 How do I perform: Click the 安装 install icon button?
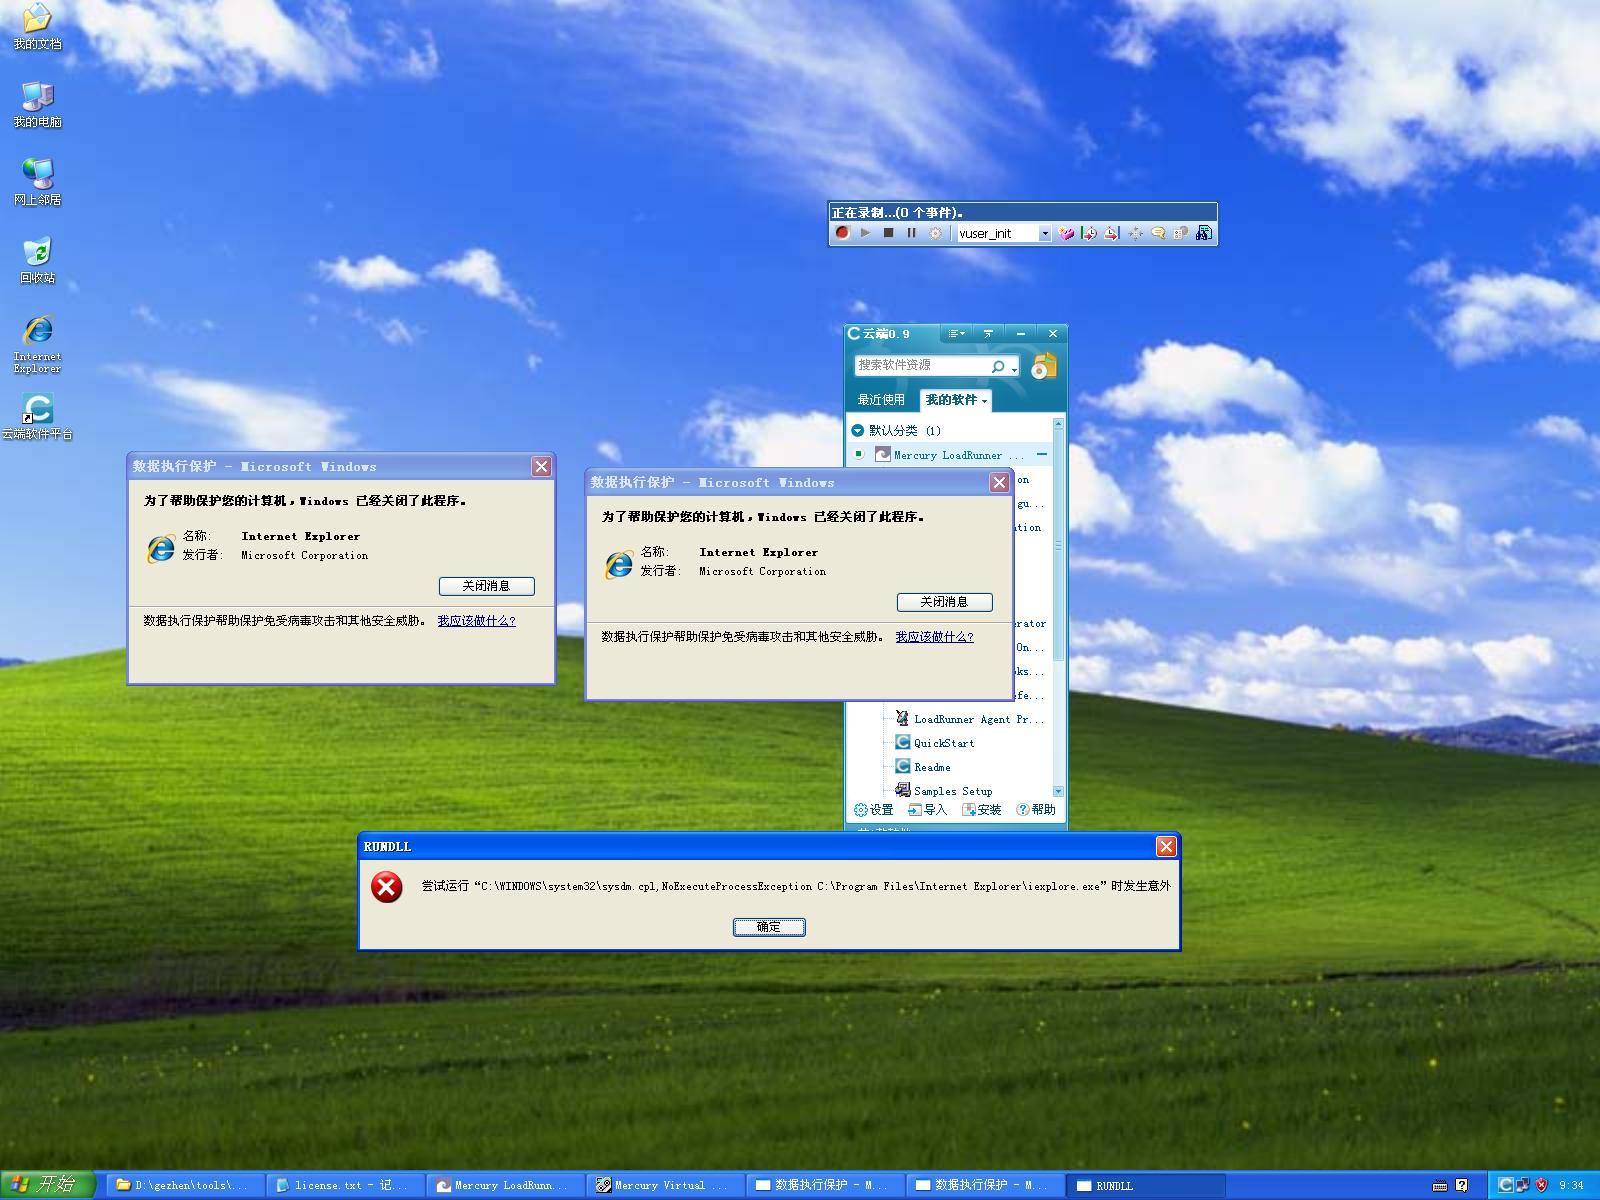coord(981,810)
